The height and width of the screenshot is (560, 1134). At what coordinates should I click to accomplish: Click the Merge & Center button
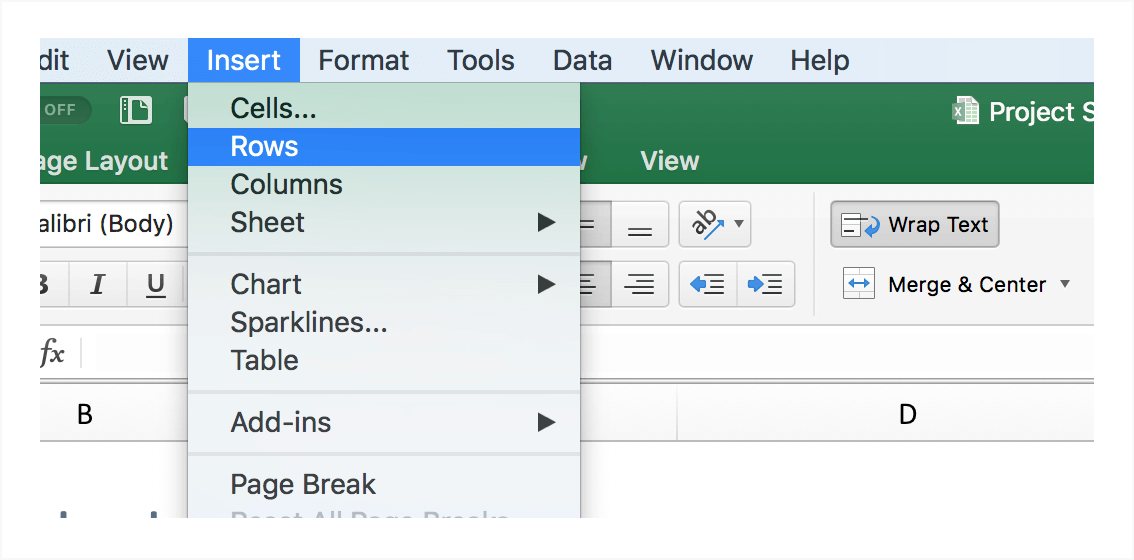click(x=945, y=285)
